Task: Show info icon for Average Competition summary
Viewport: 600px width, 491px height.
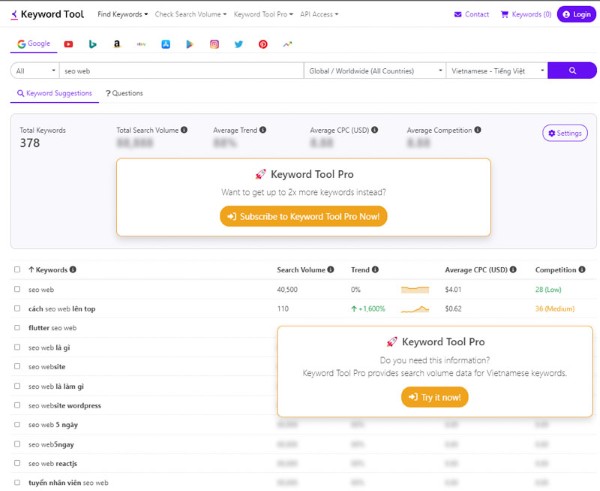Action: 478,130
